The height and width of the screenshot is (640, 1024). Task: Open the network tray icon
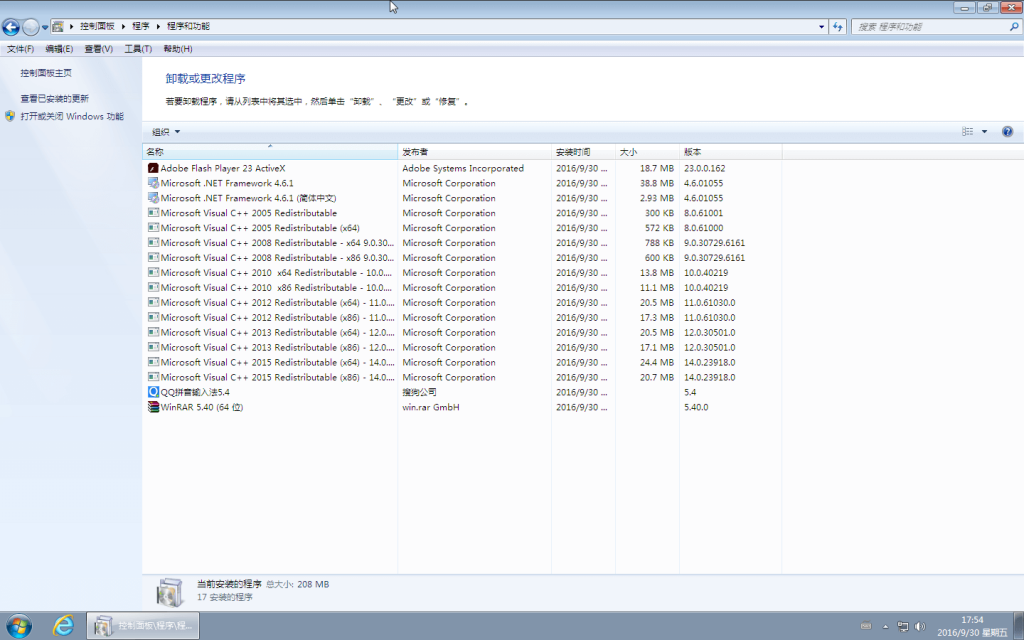tap(903, 626)
